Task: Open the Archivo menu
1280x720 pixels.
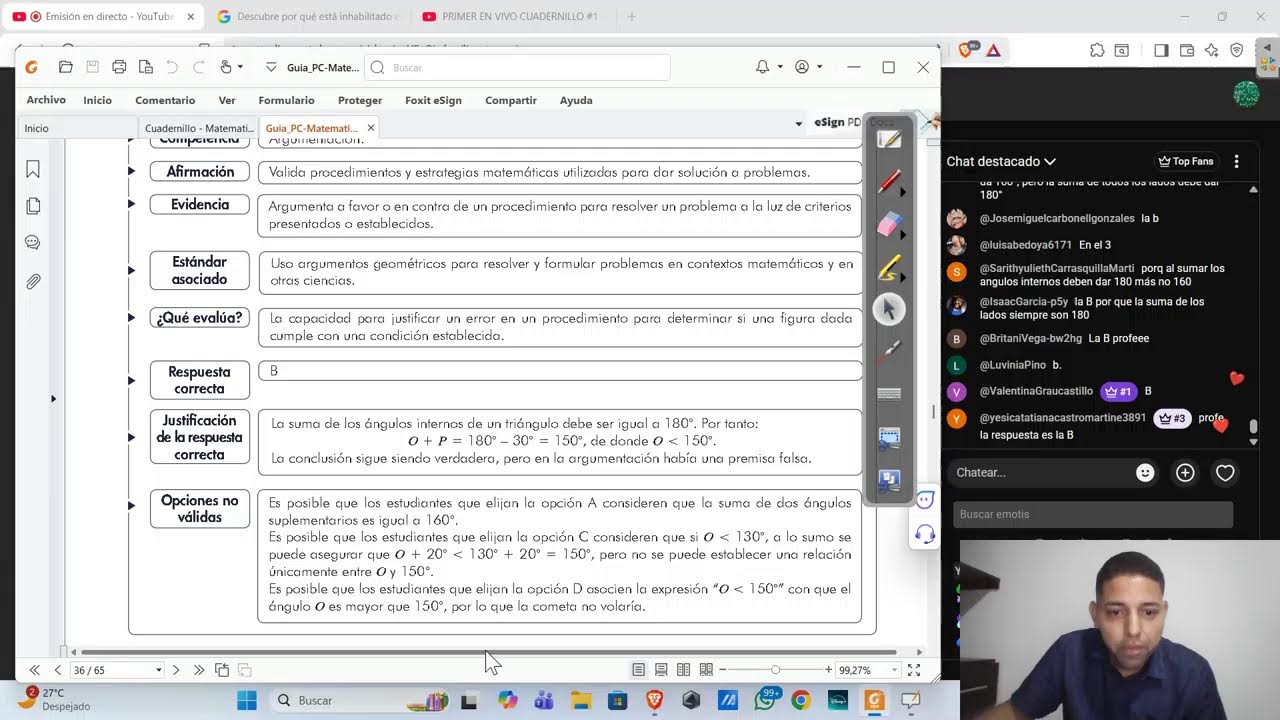Action: tap(46, 100)
